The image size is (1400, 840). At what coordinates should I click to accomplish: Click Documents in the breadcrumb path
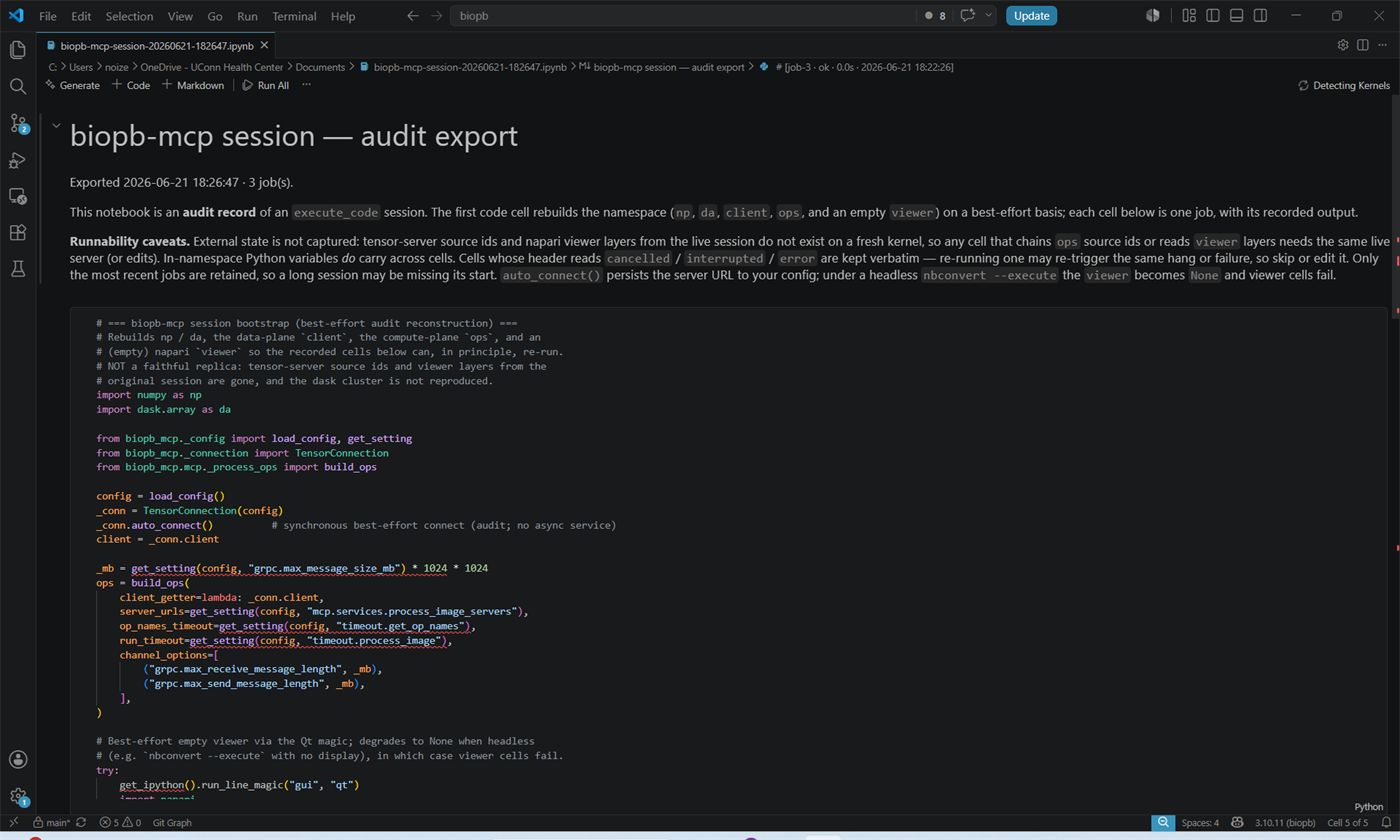click(x=320, y=67)
